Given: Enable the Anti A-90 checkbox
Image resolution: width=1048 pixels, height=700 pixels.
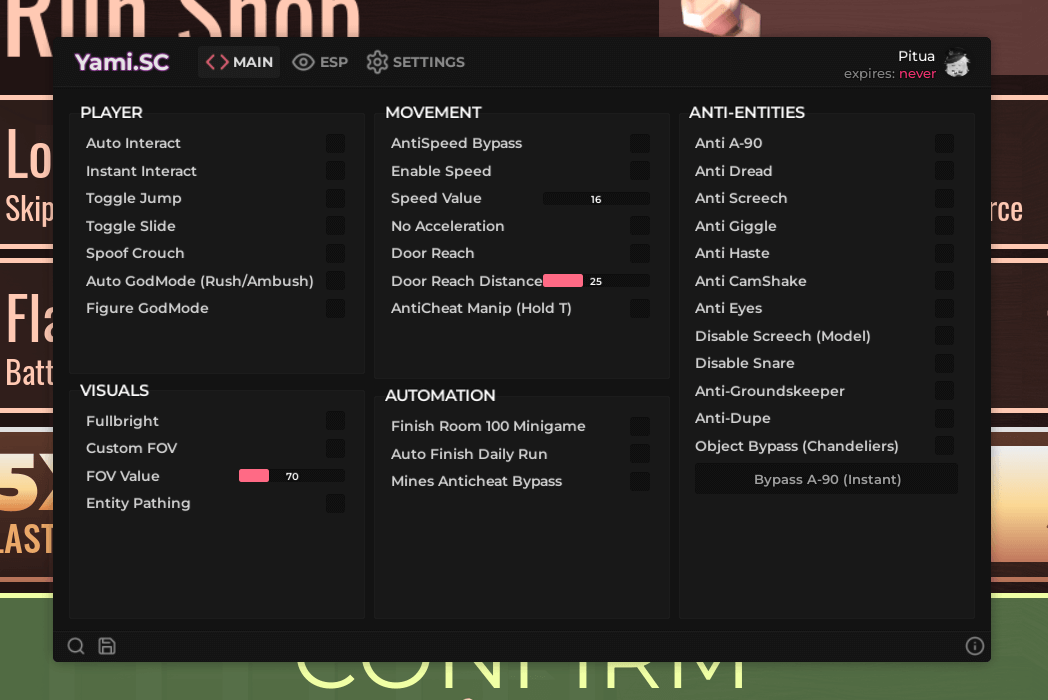Looking at the screenshot, I should [x=944, y=143].
